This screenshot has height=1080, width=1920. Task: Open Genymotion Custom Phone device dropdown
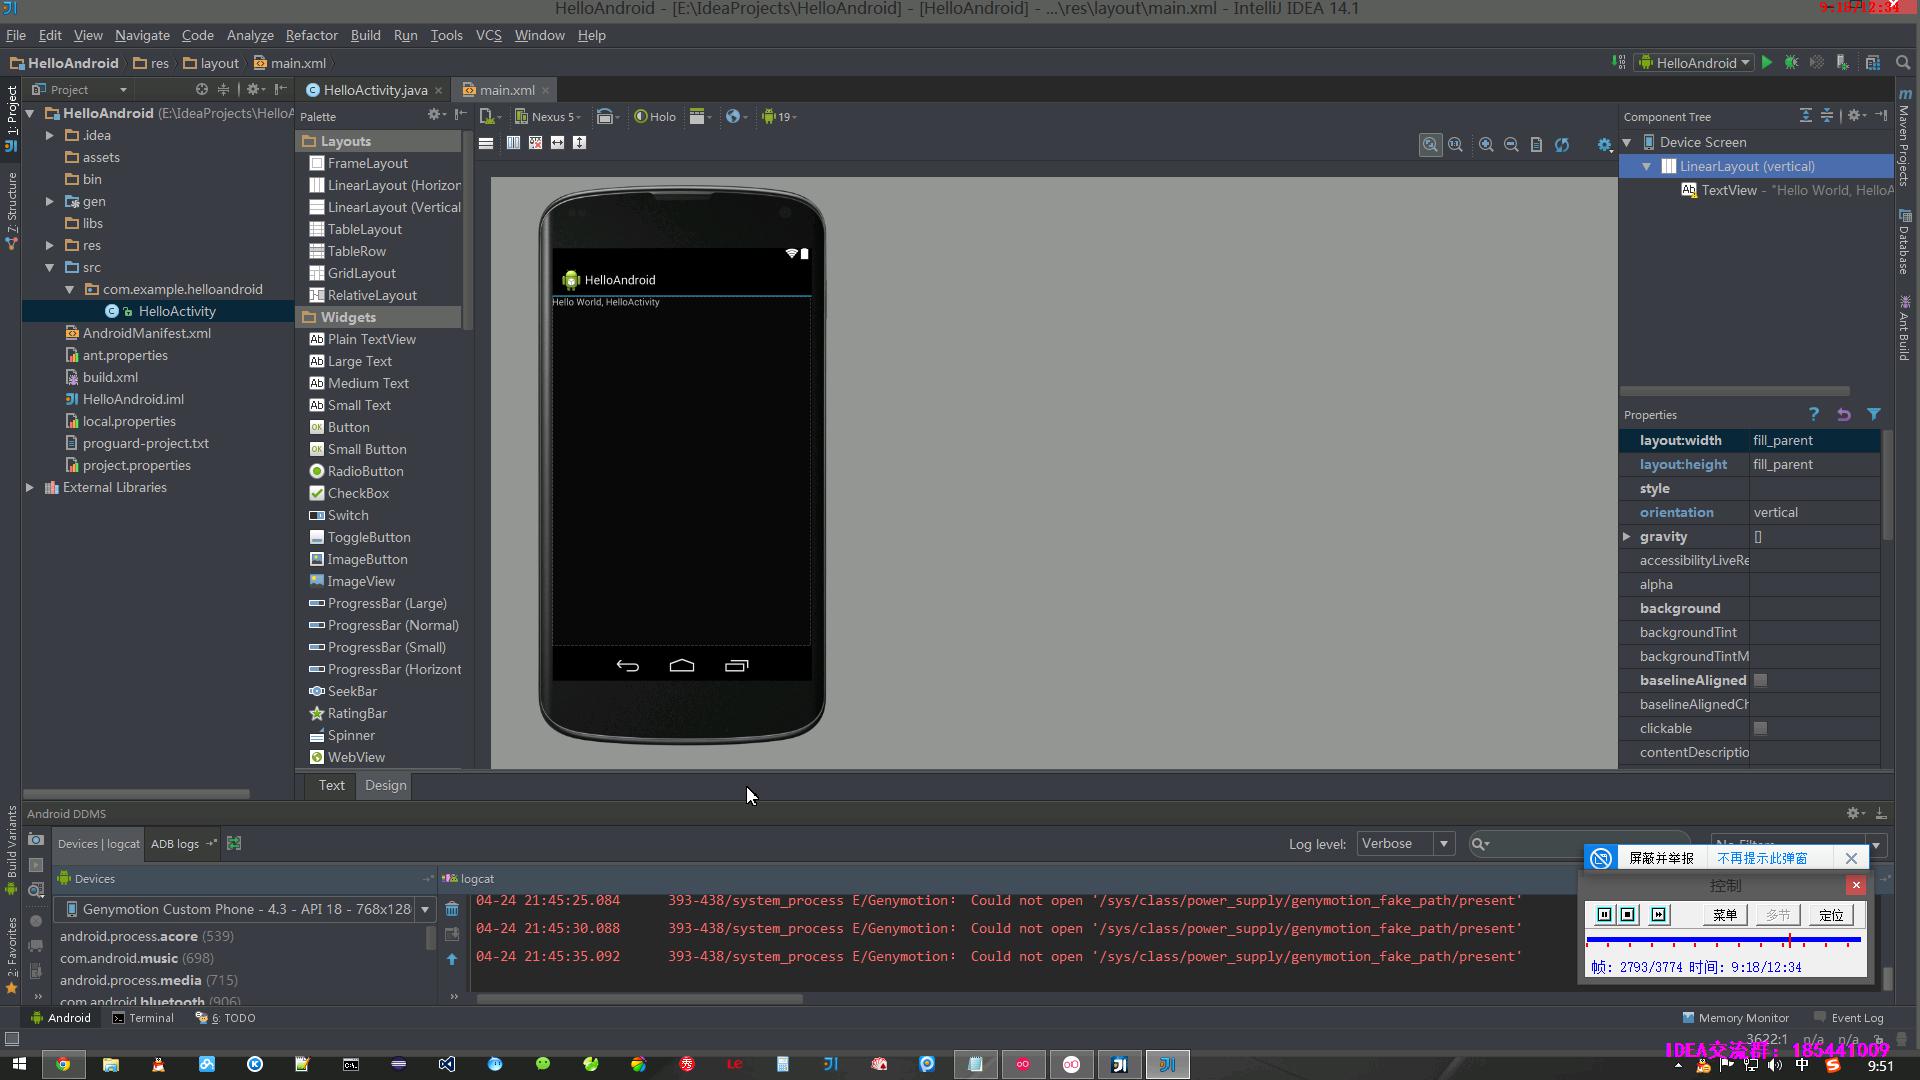coord(246,909)
